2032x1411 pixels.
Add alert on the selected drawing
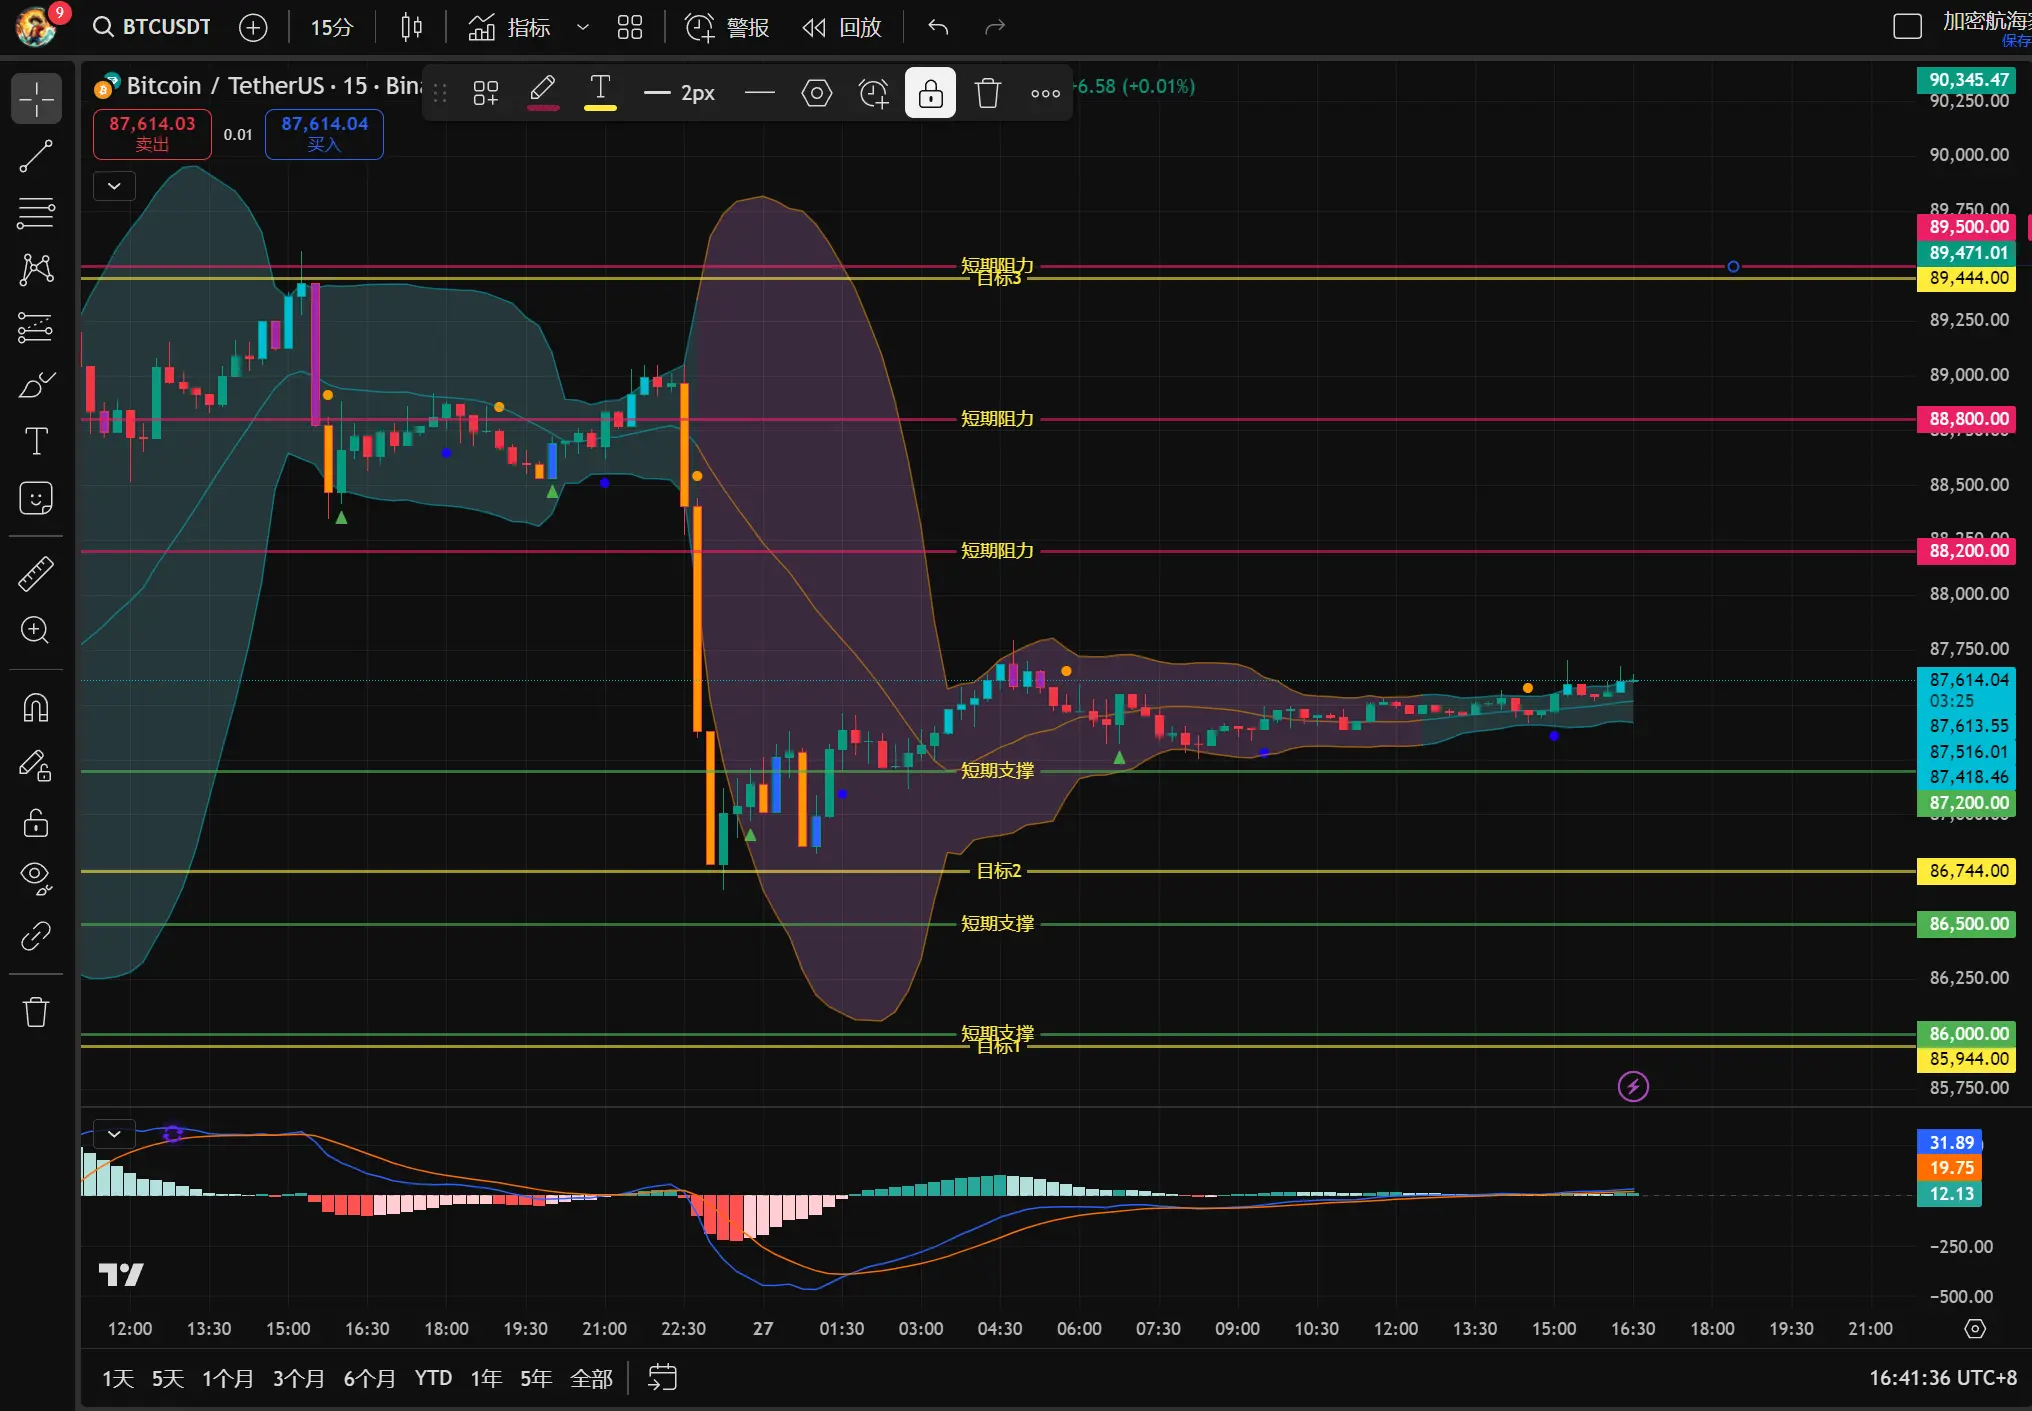point(873,93)
